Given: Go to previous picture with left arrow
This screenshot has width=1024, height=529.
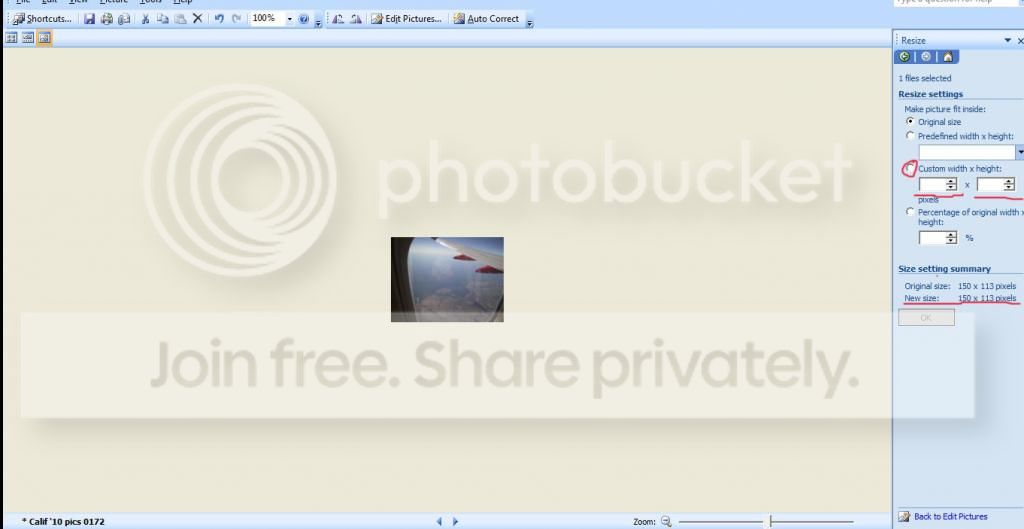Looking at the screenshot, I should (439, 521).
